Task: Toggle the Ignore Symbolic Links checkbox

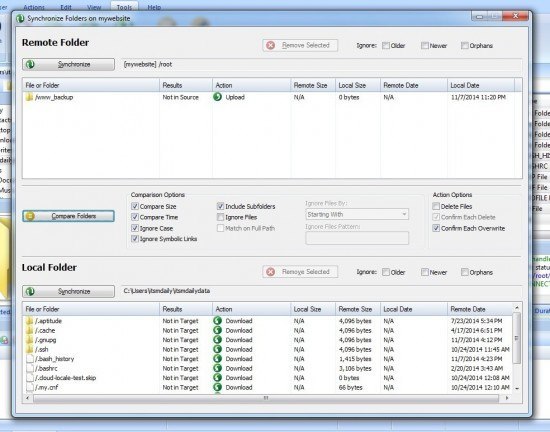Action: coord(135,239)
